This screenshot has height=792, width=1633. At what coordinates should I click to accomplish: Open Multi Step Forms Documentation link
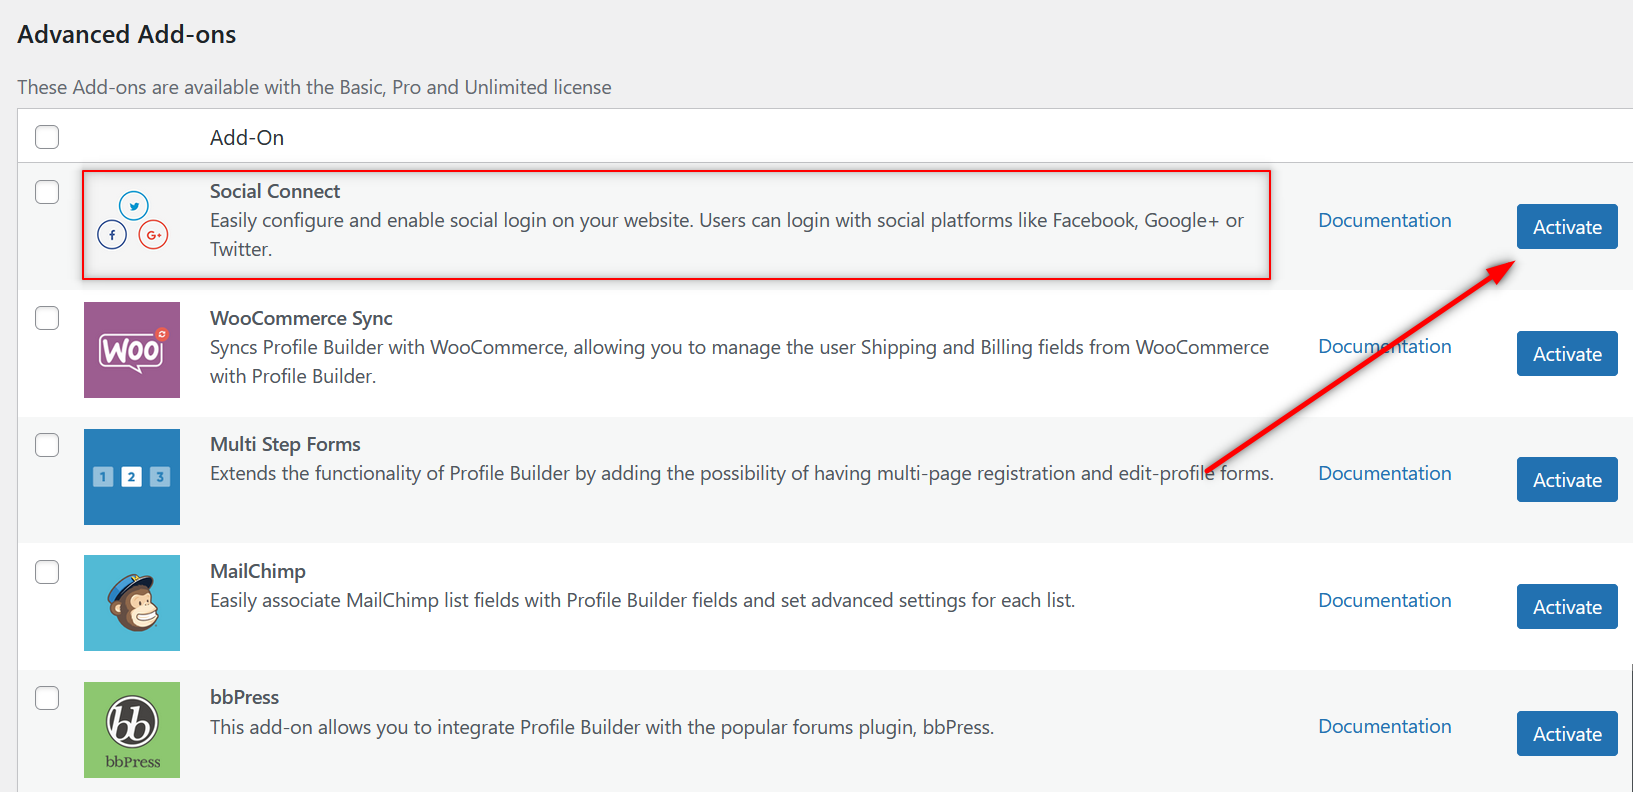pyautogui.click(x=1385, y=473)
